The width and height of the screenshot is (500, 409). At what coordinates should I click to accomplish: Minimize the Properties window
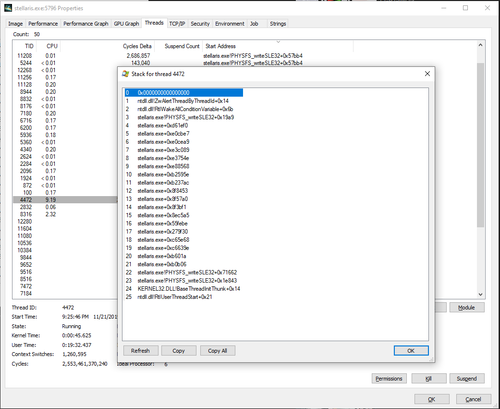(x=444, y=8)
